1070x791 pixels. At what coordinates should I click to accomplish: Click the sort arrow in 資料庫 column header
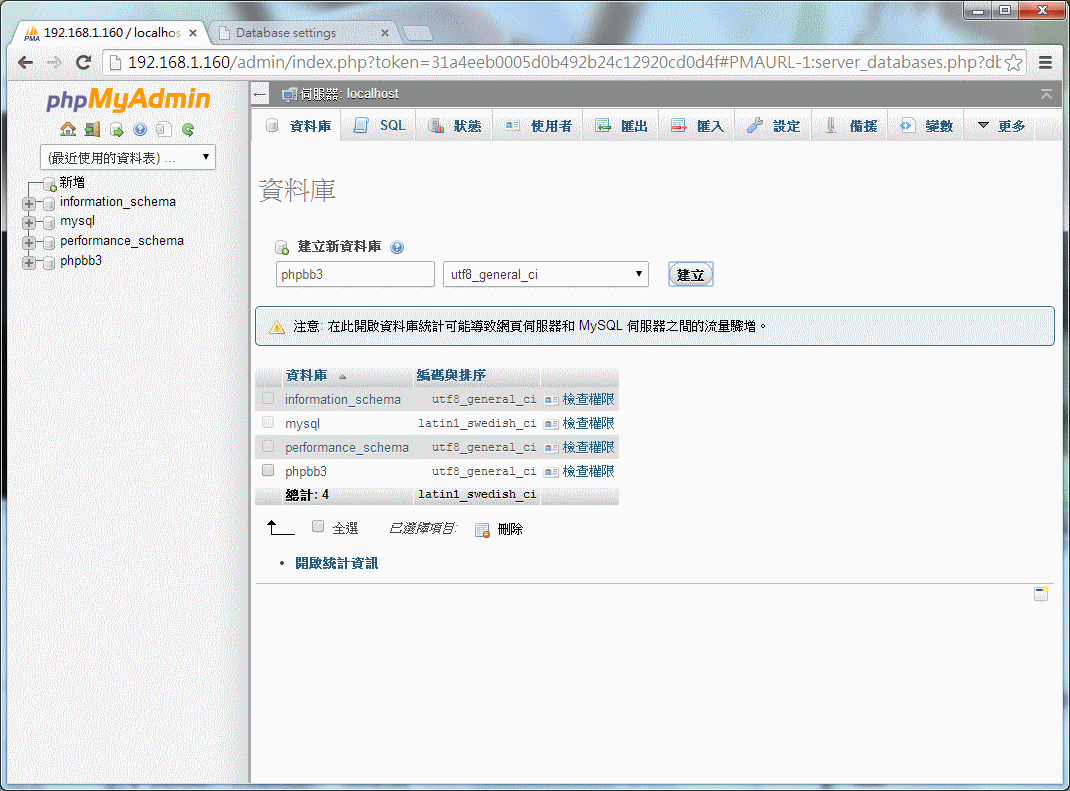pos(343,376)
